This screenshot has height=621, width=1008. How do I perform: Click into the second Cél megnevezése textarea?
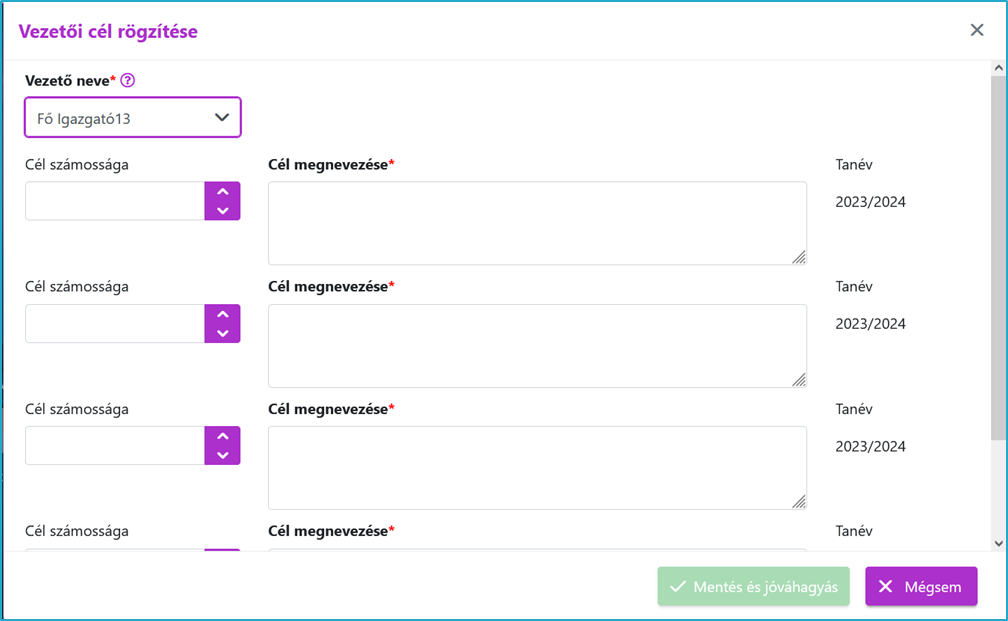[537, 346]
